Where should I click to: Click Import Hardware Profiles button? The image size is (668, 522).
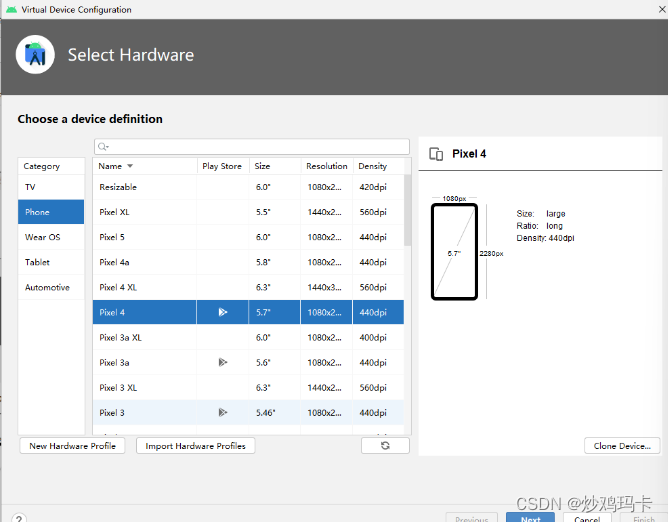click(x=196, y=446)
